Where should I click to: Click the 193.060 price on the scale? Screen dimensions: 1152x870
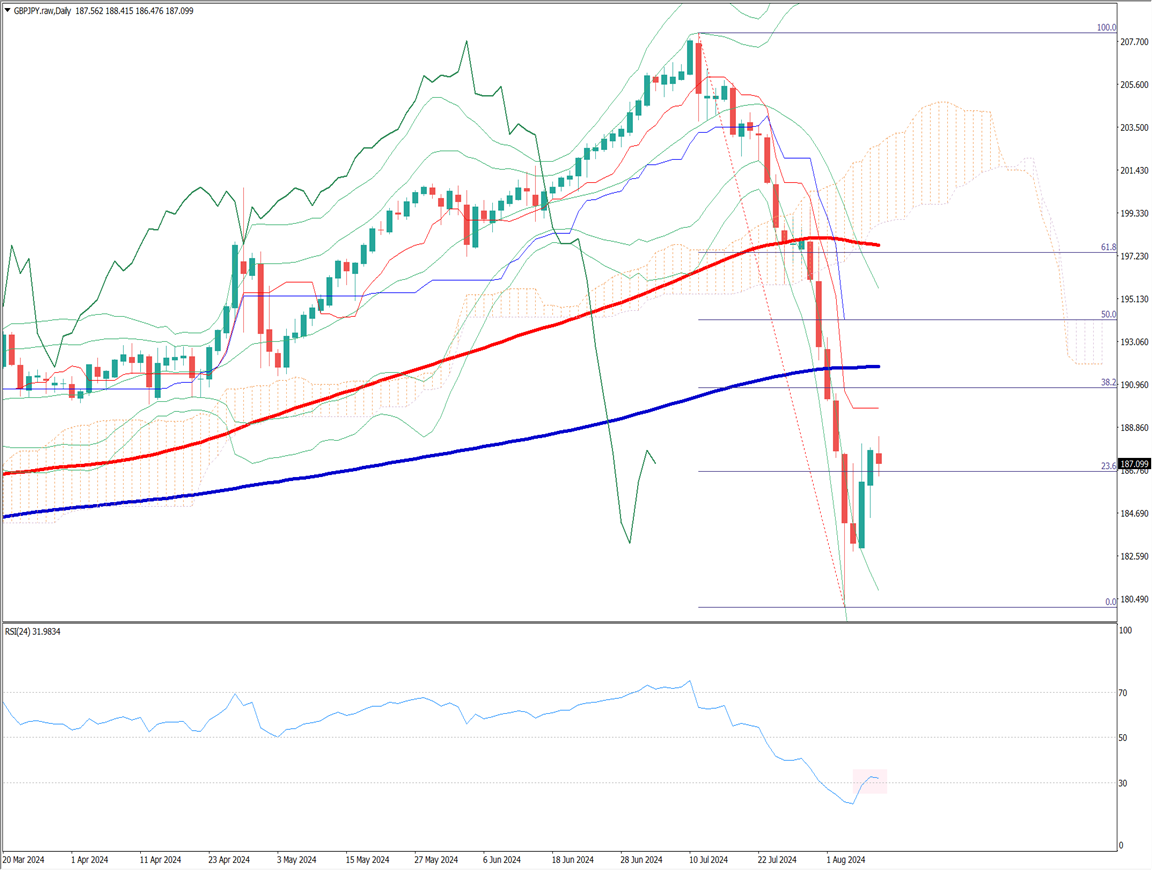click(x=1134, y=342)
